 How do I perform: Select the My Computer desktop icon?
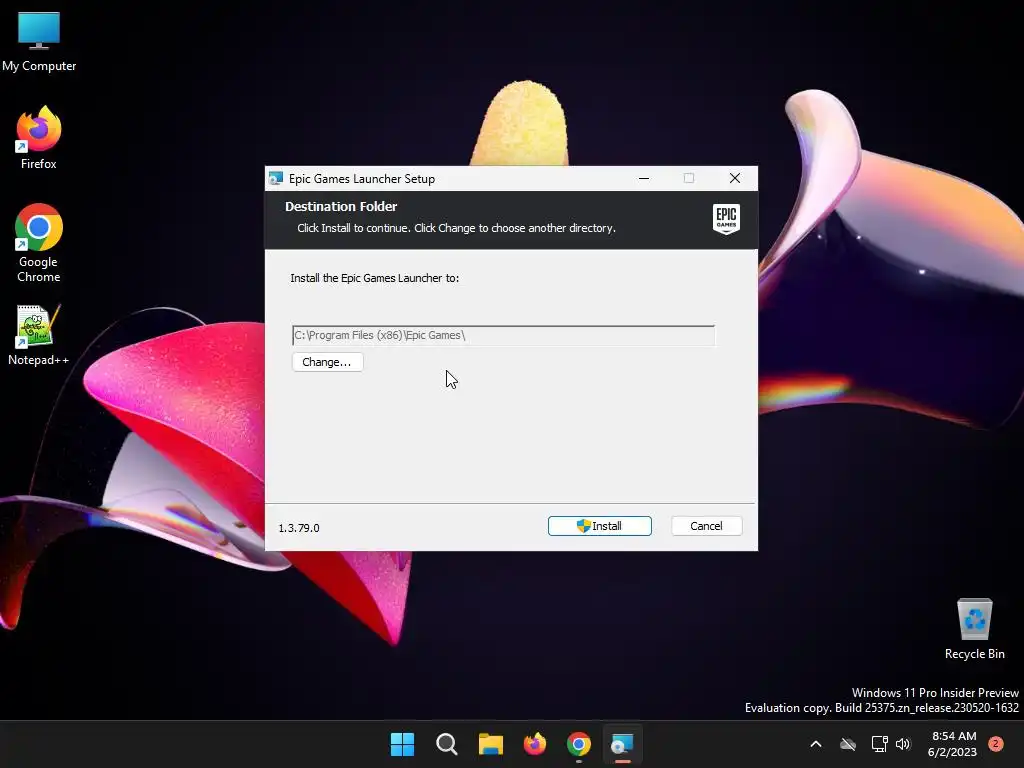(x=39, y=42)
